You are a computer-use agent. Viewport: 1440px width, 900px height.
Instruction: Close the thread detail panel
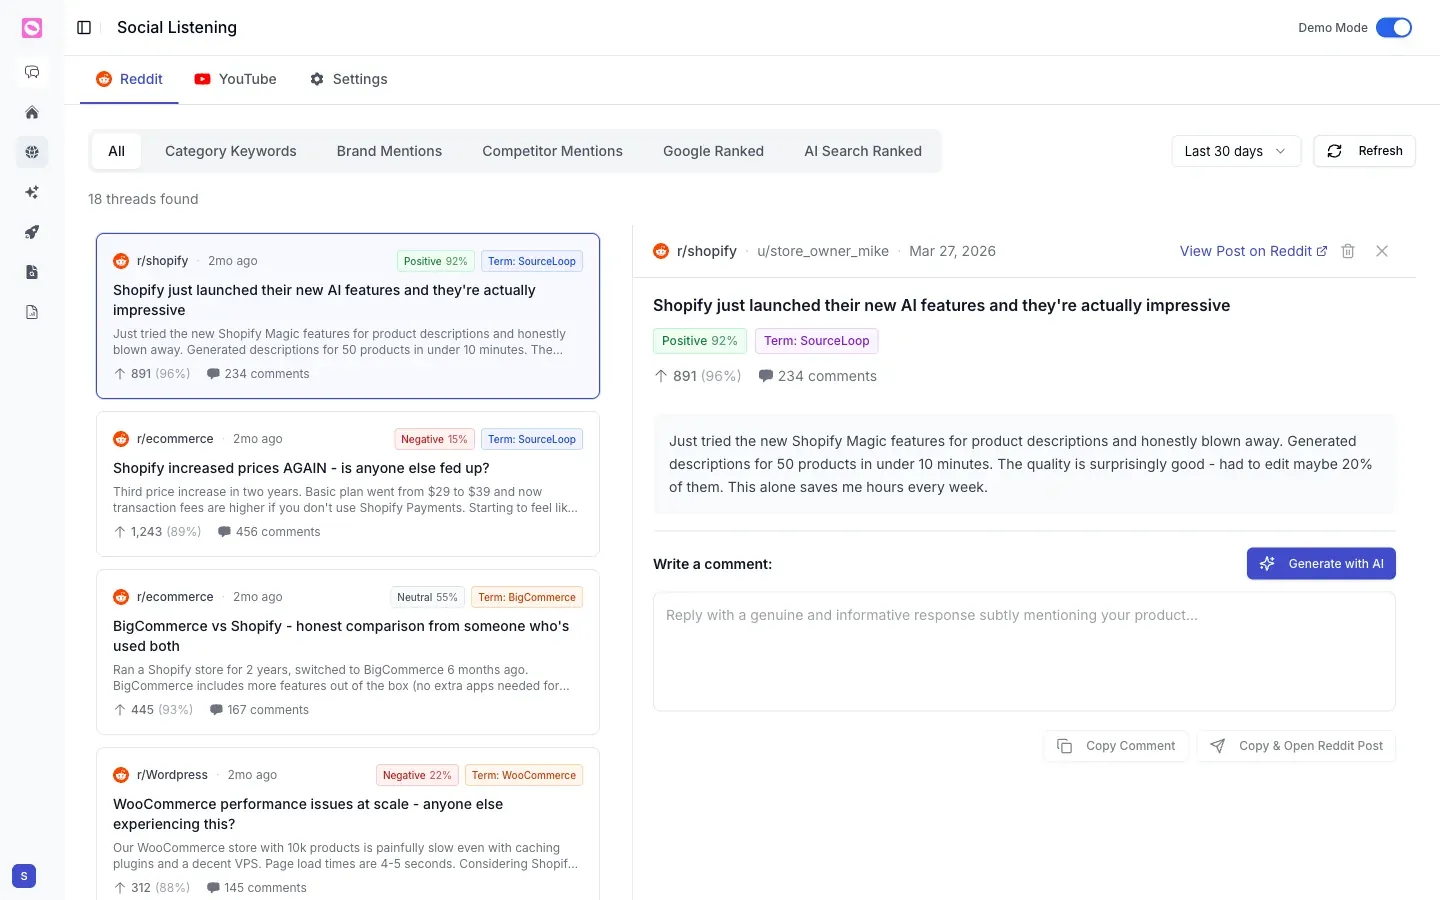pyautogui.click(x=1382, y=251)
